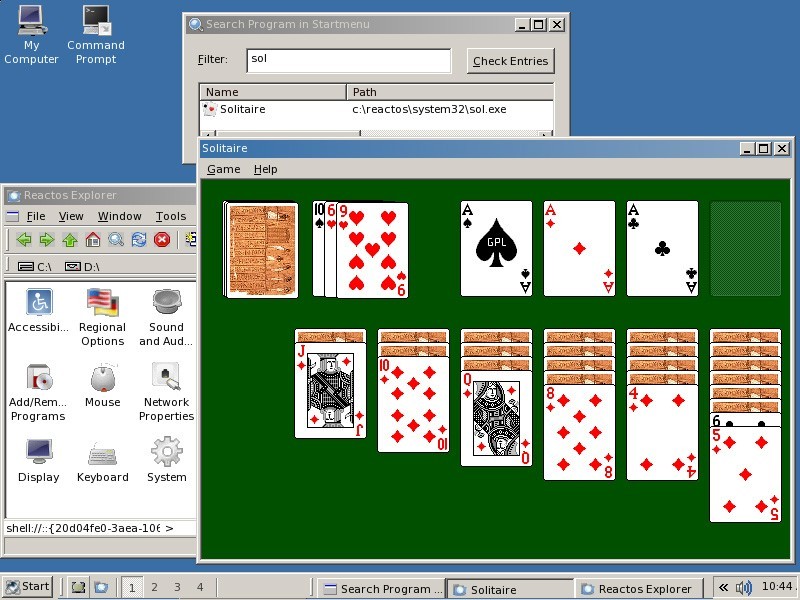The image size is (800, 600).
Task: Click the Filter input field
Action: click(x=348, y=61)
